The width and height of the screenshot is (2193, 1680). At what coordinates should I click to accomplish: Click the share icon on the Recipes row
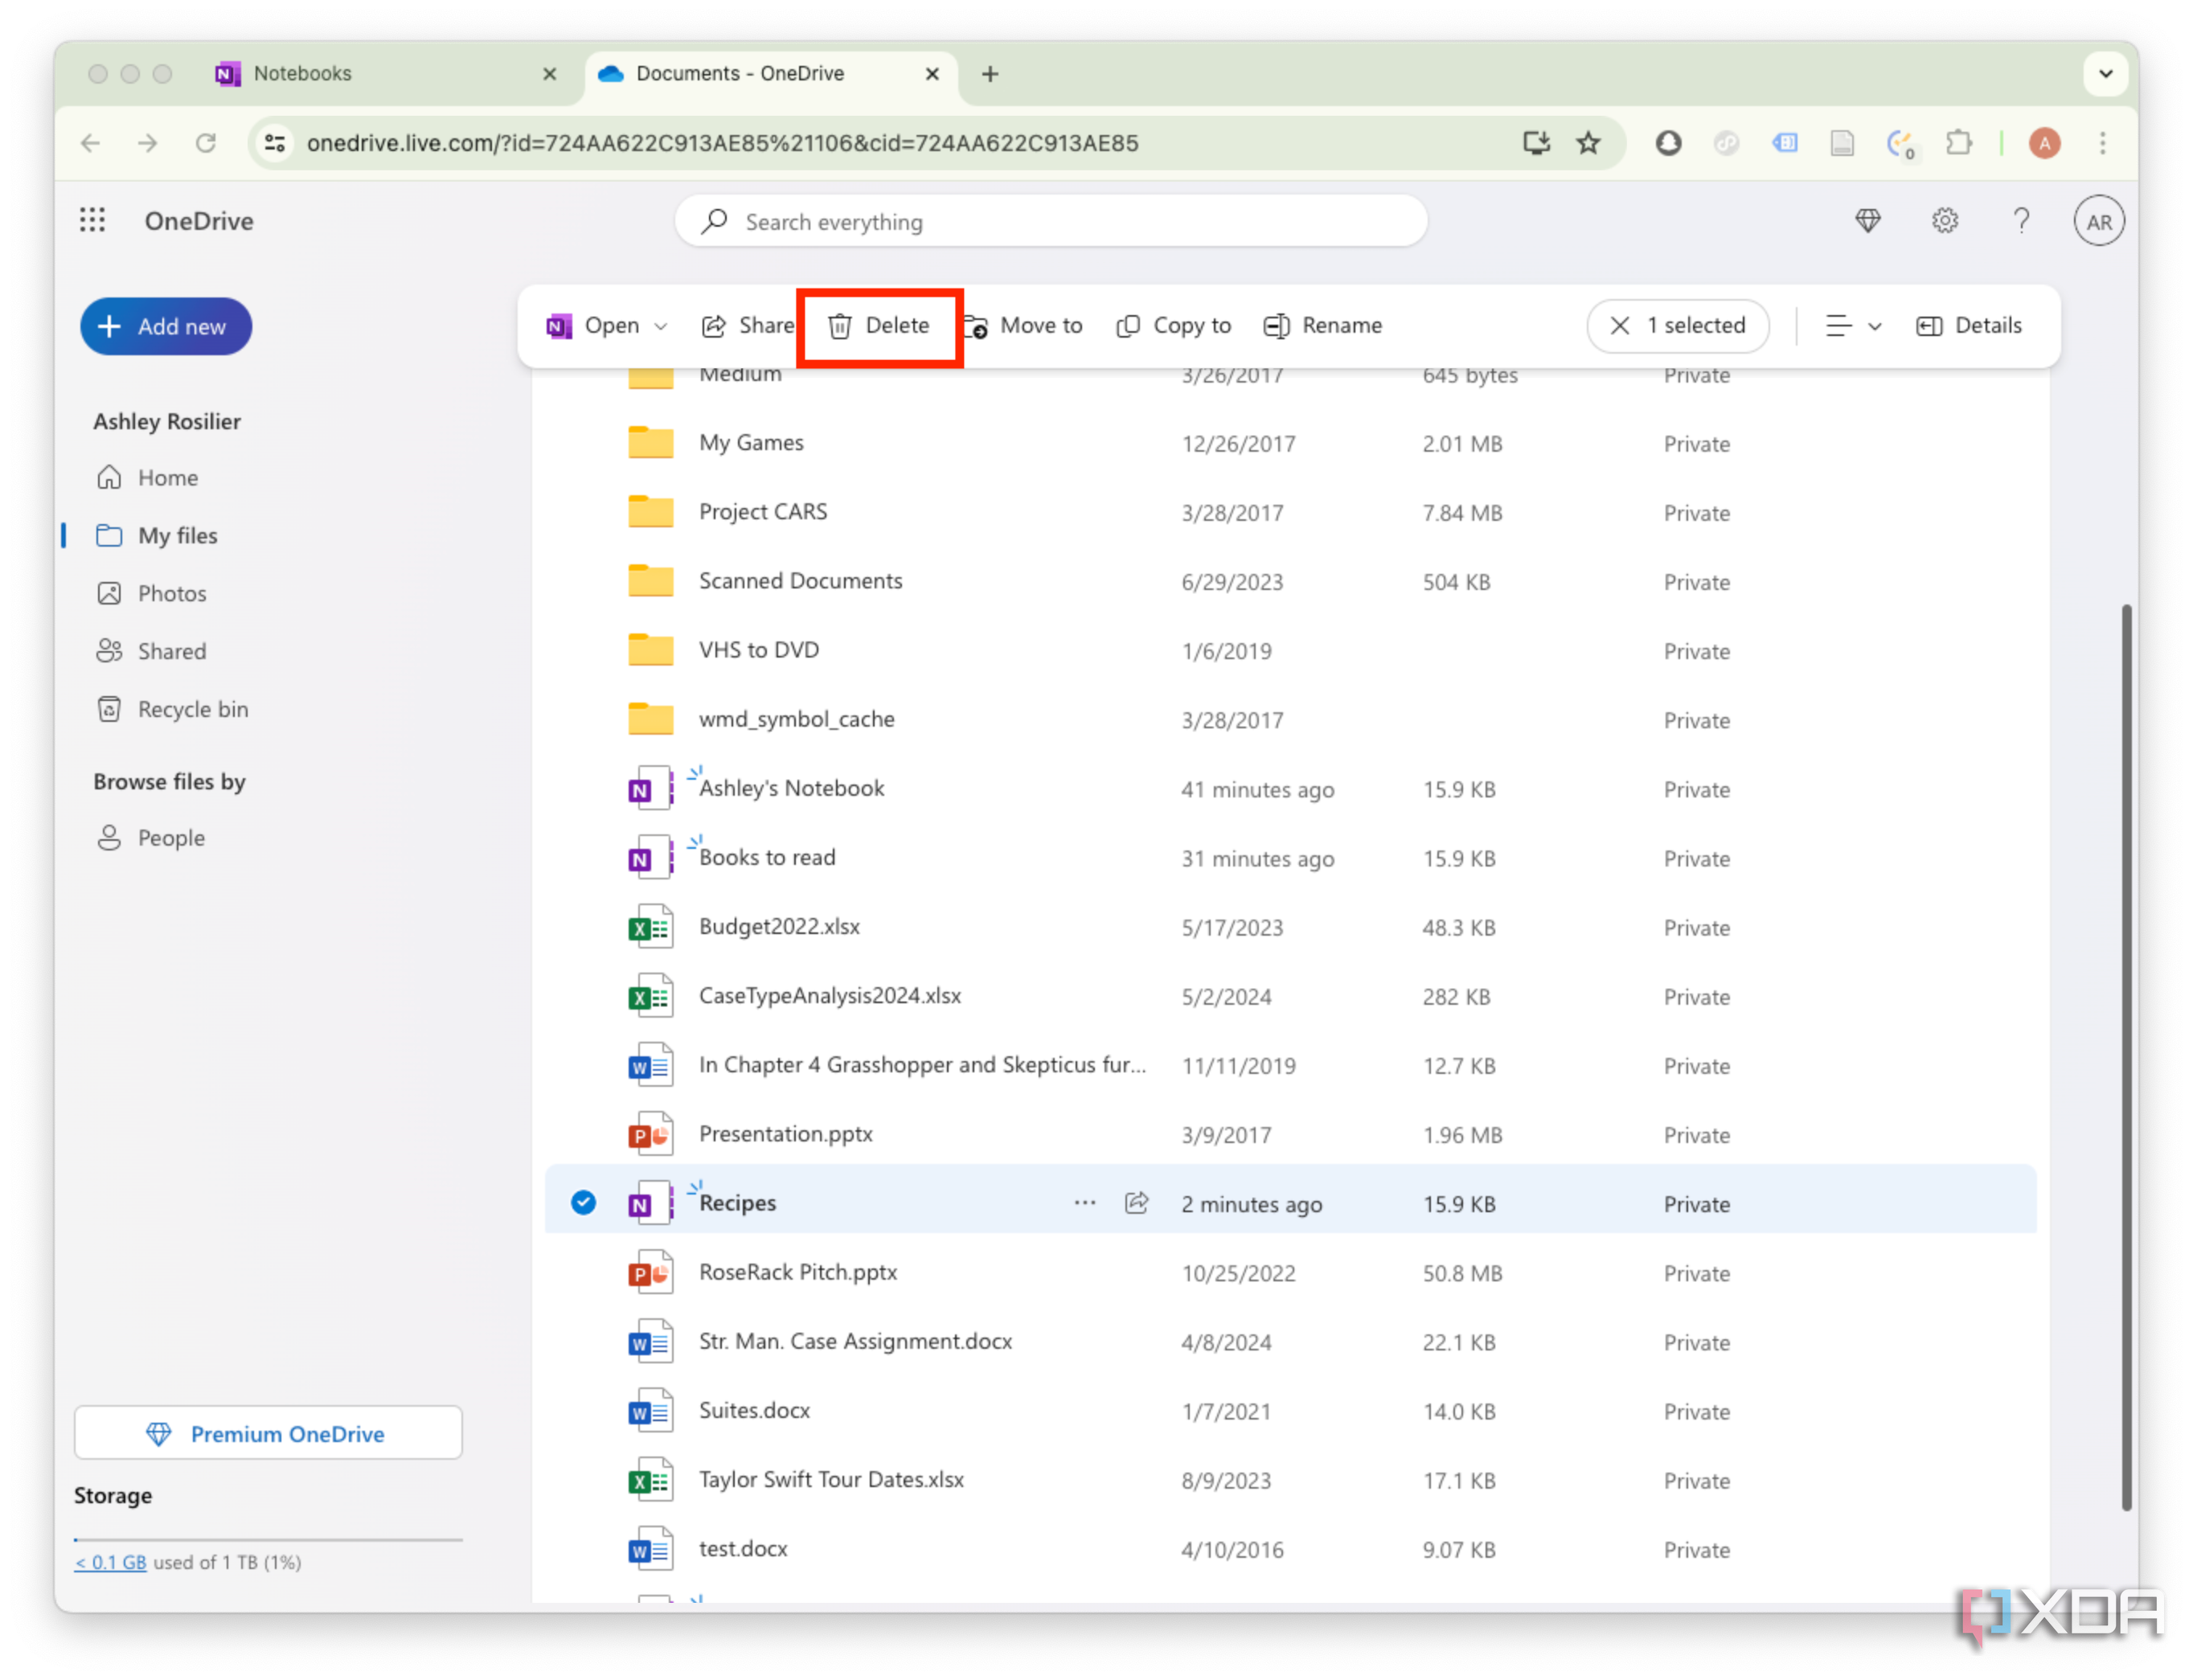click(1137, 1203)
